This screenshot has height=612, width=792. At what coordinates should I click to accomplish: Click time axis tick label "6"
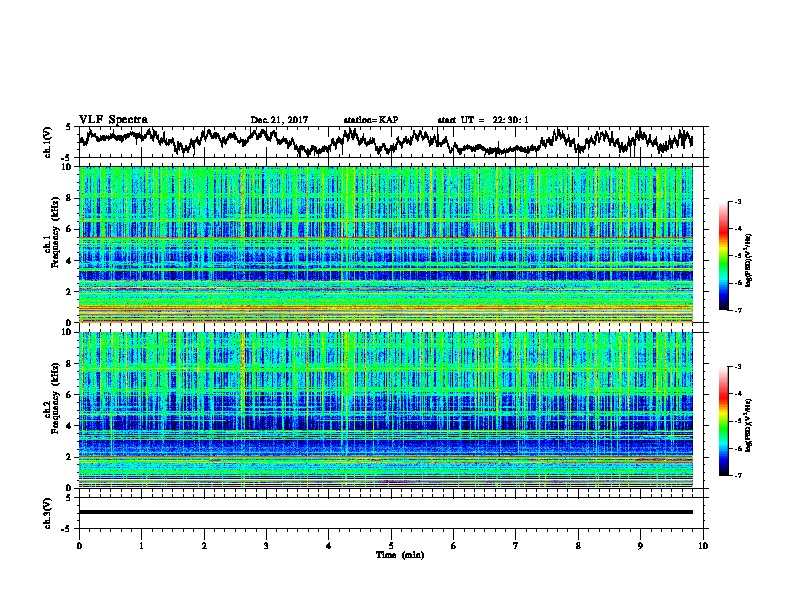(x=454, y=546)
